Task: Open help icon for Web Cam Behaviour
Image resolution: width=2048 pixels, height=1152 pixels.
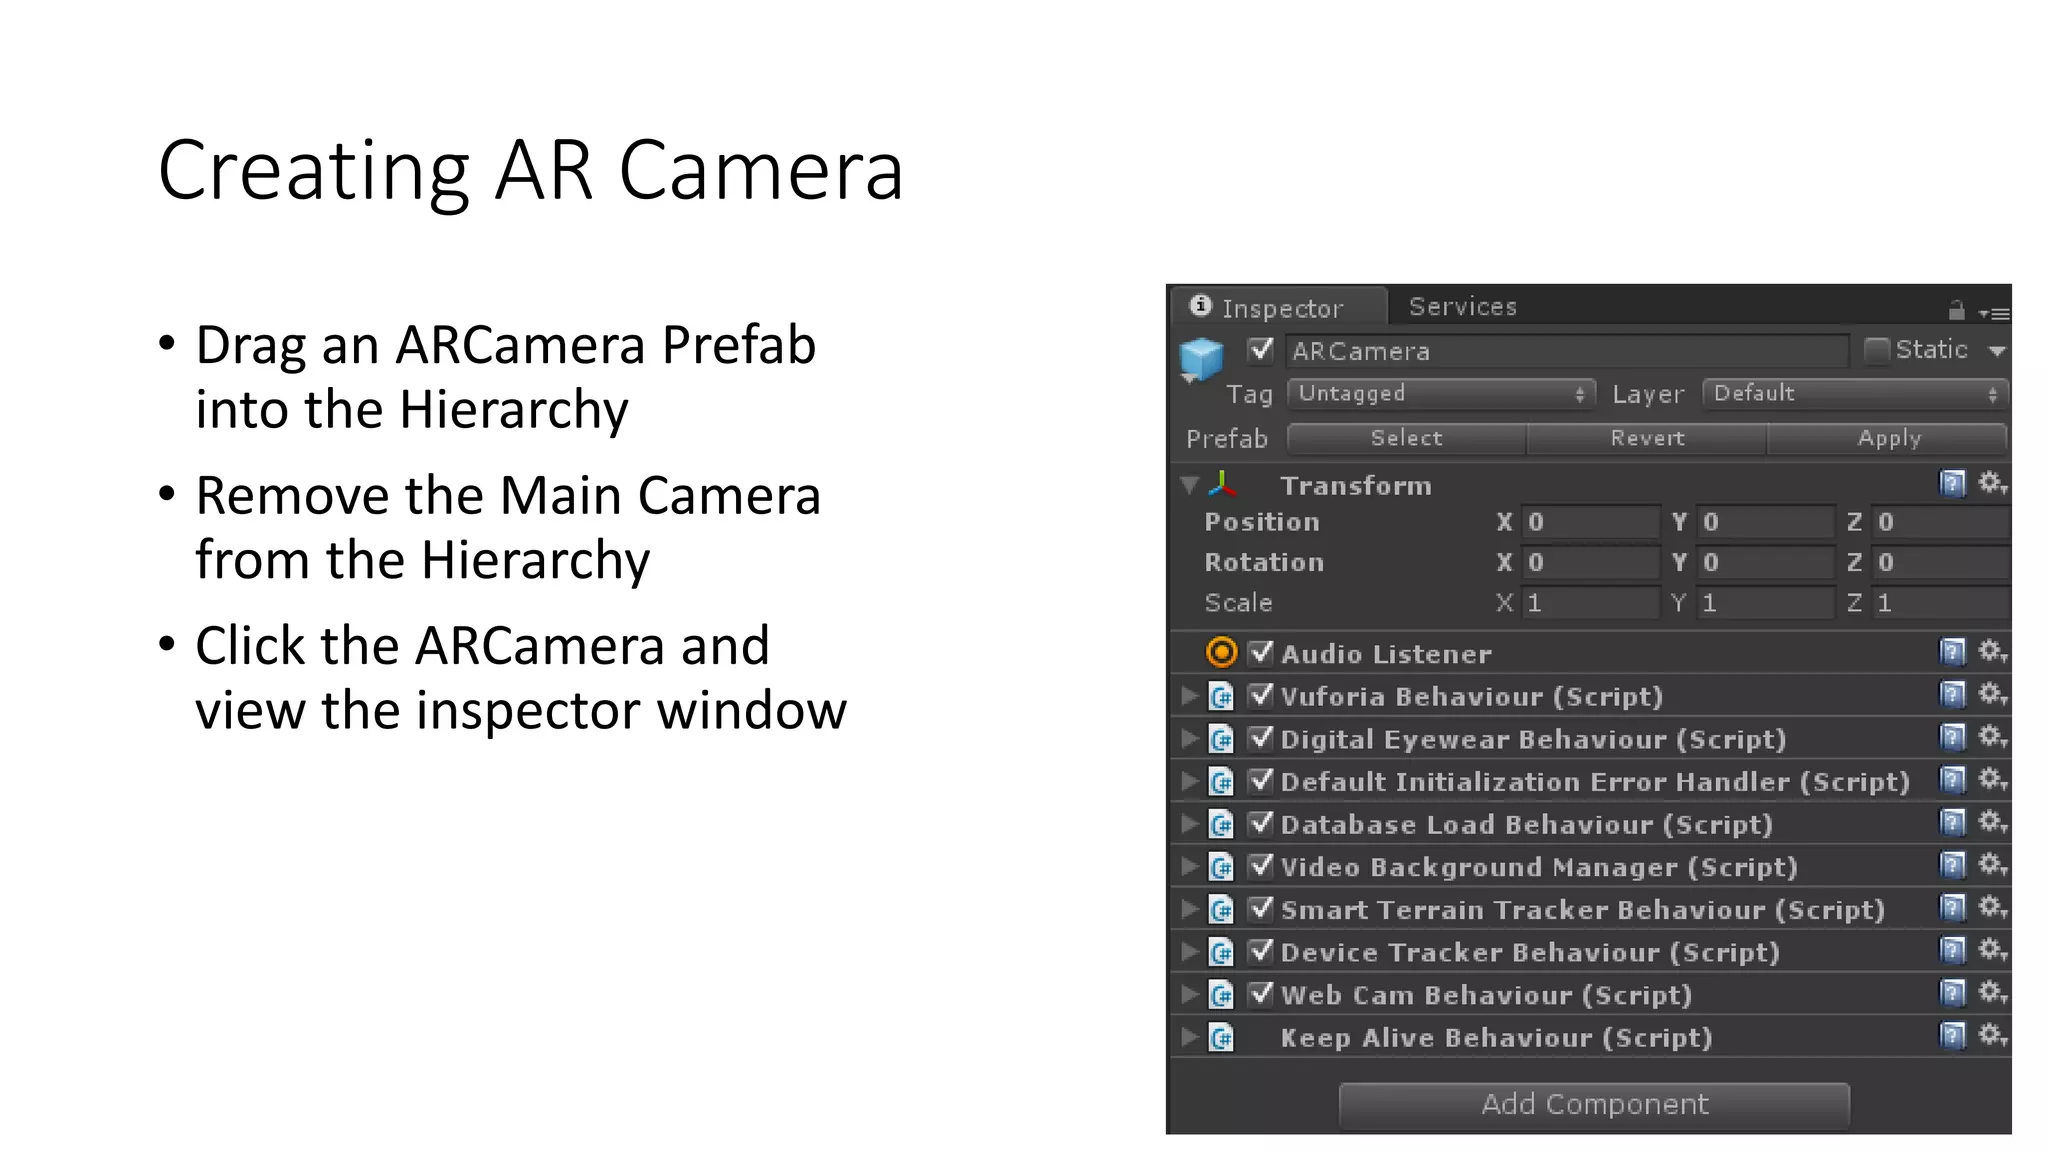Action: pos(1952,993)
